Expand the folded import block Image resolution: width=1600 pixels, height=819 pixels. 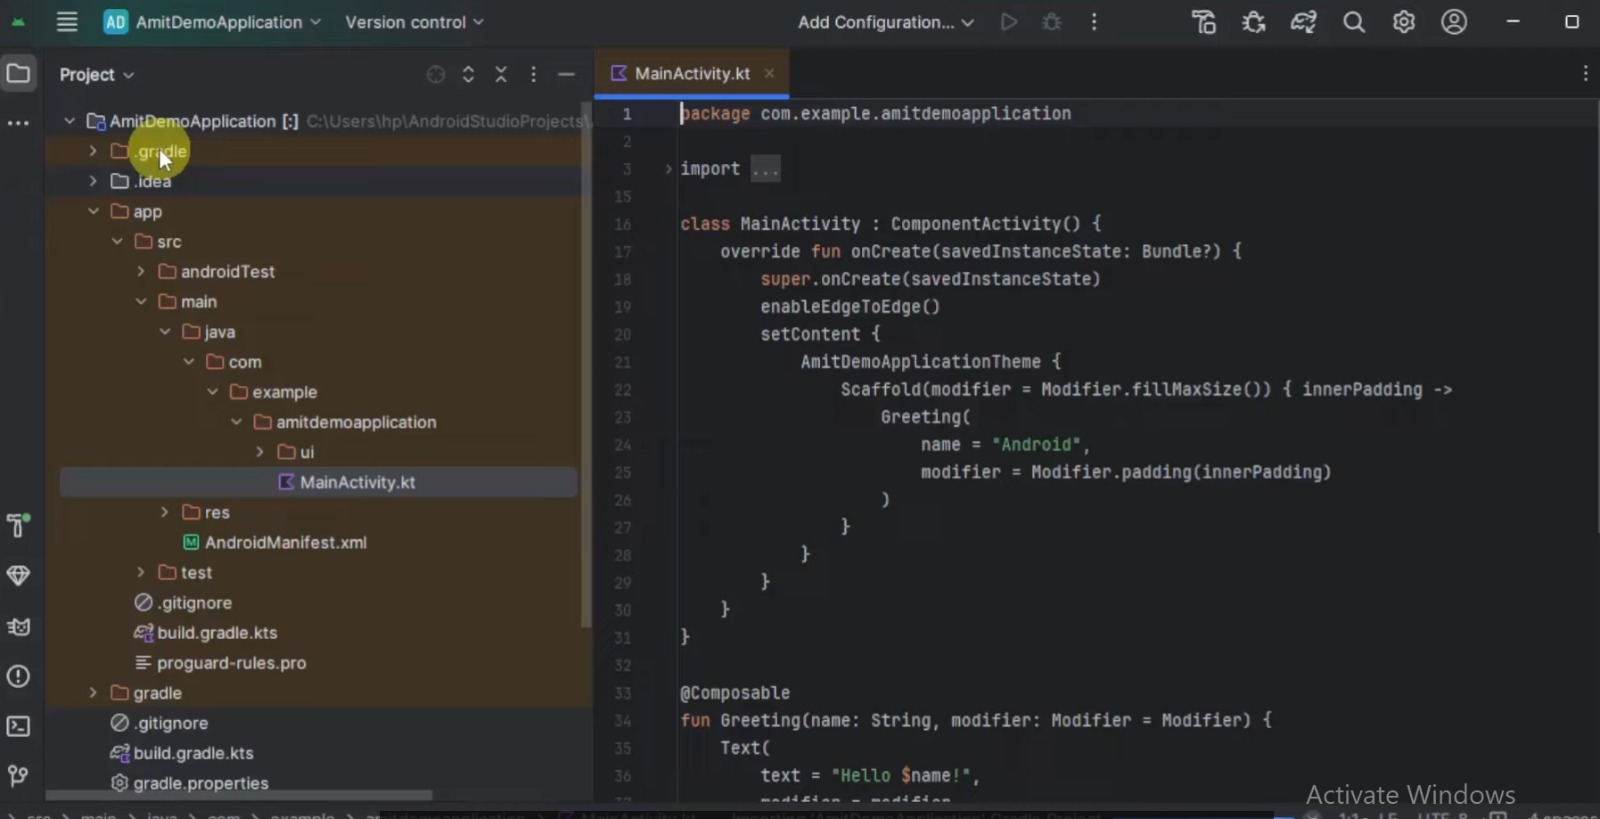click(668, 169)
